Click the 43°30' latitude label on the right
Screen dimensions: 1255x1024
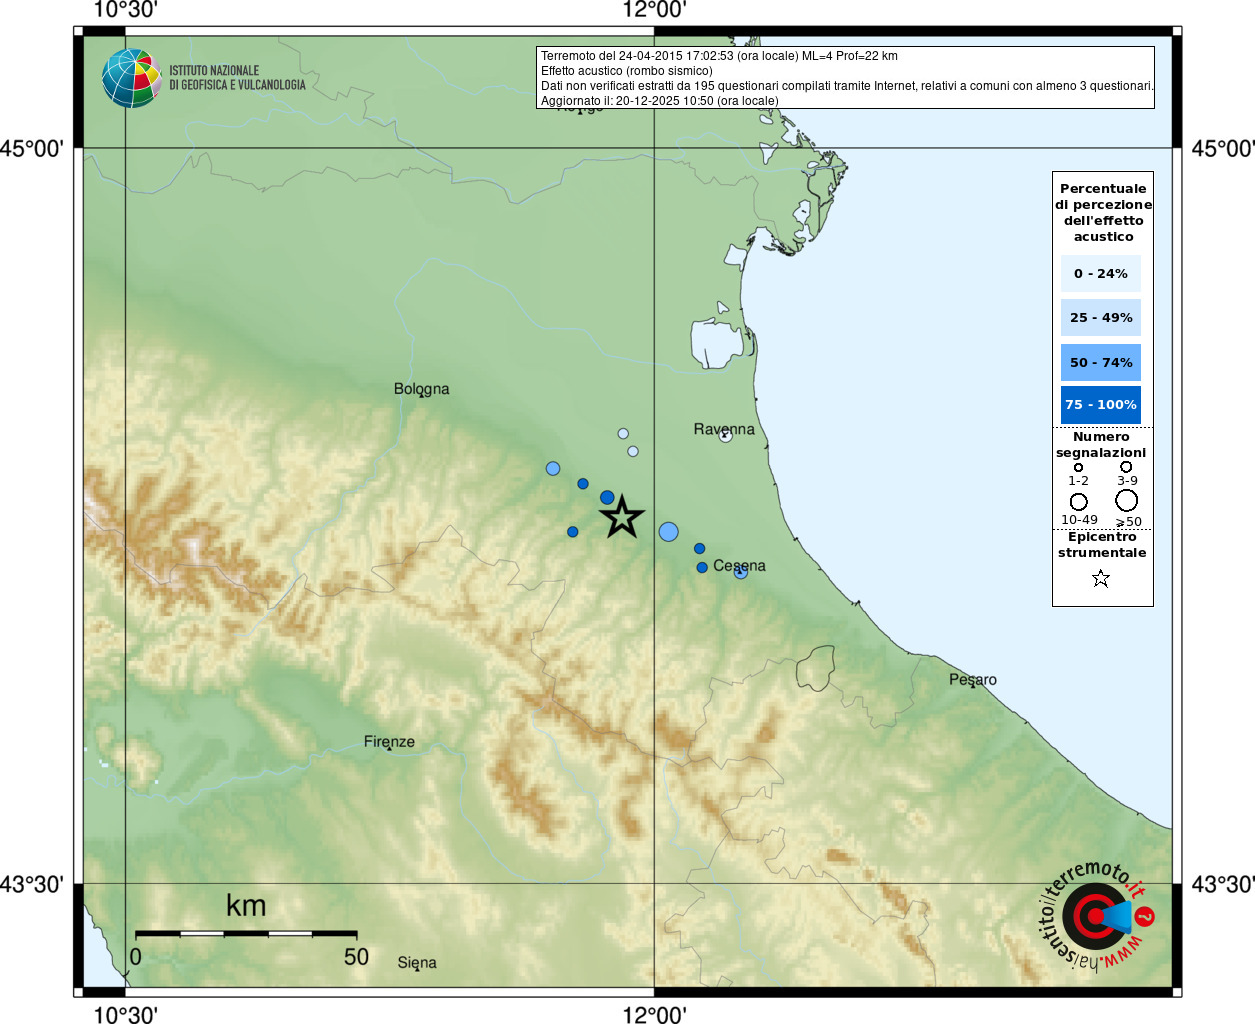1223,884
